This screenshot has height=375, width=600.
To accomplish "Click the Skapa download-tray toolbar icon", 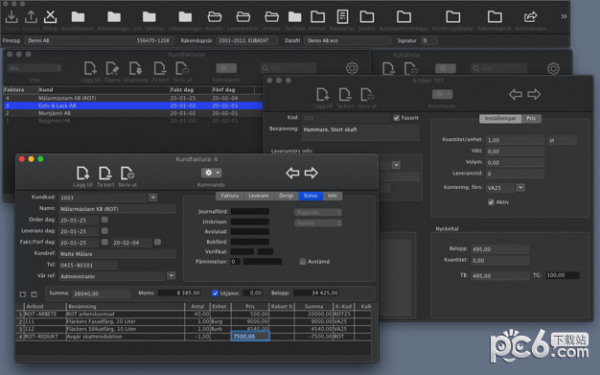I will click(x=11, y=16).
